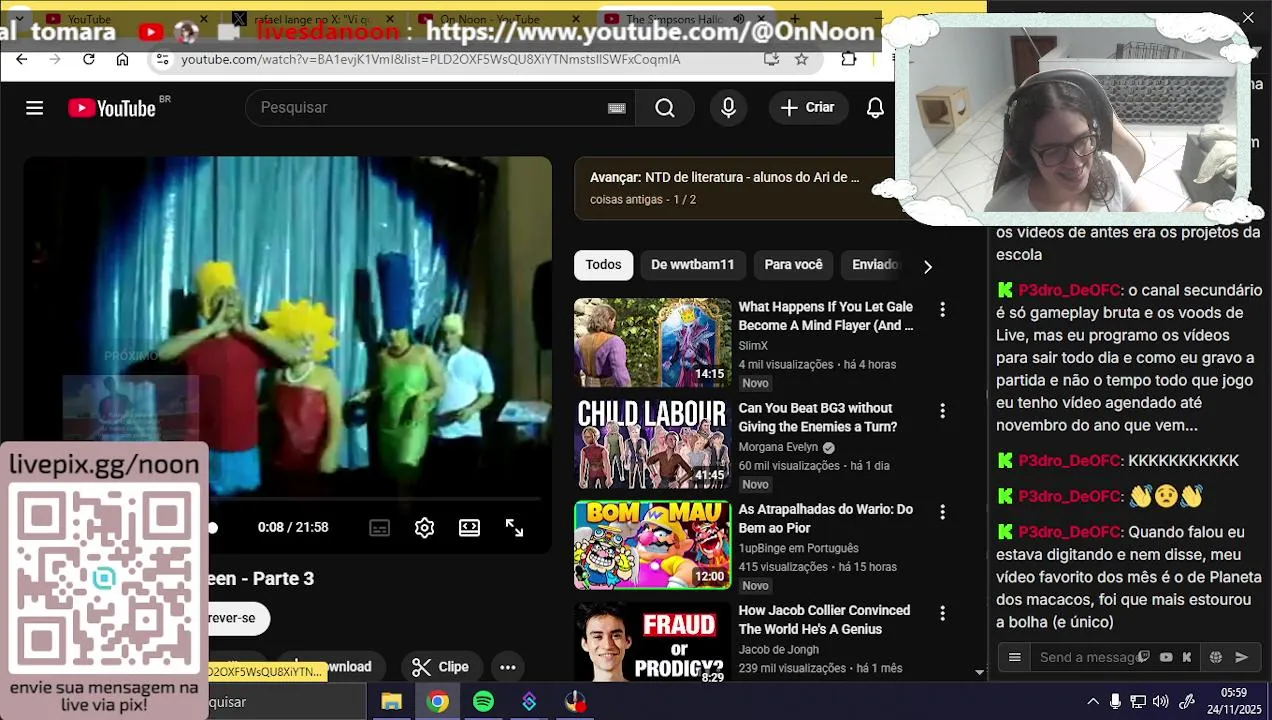Enter fullscreen video mode
1272x720 pixels.
[x=514, y=528]
